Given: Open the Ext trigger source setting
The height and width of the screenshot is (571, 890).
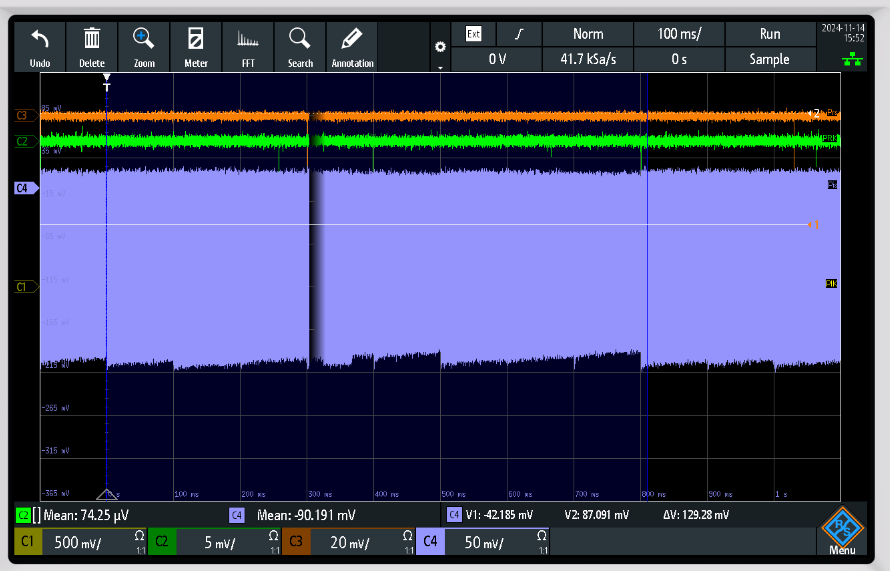Looking at the screenshot, I should coord(474,34).
